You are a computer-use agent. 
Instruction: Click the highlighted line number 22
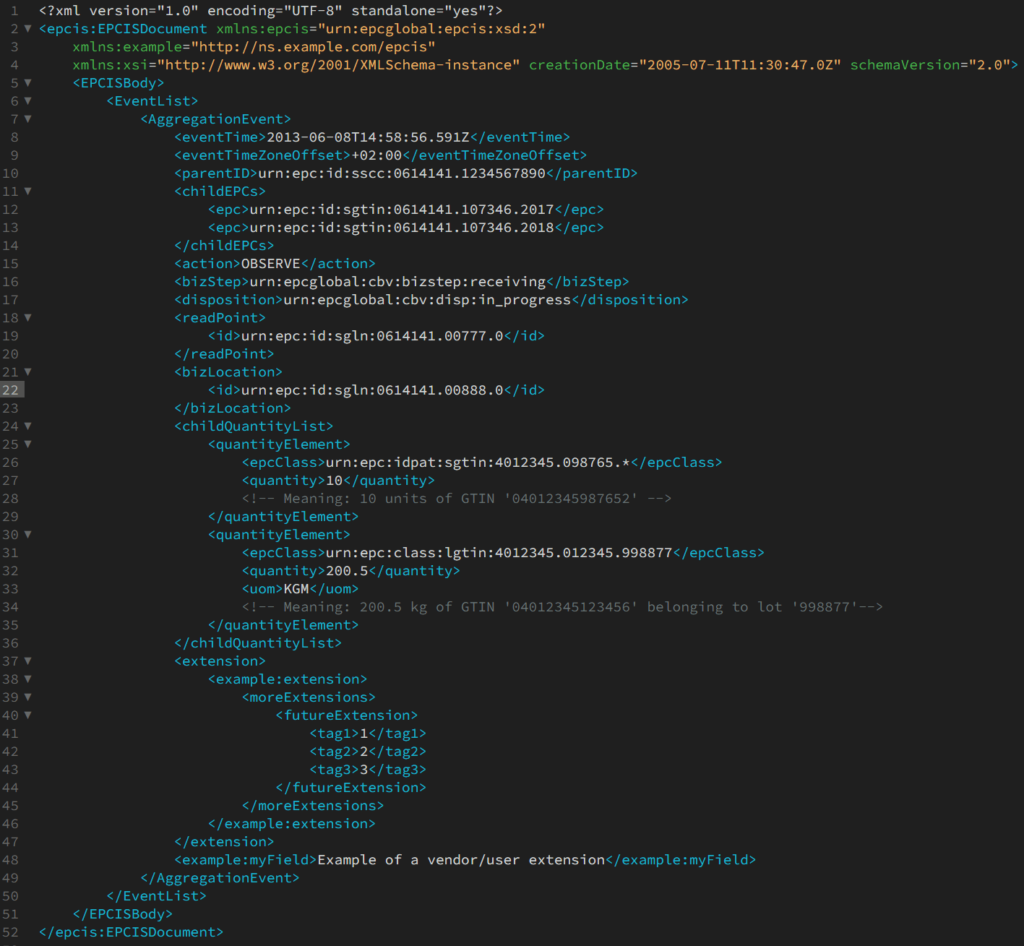click(12, 390)
